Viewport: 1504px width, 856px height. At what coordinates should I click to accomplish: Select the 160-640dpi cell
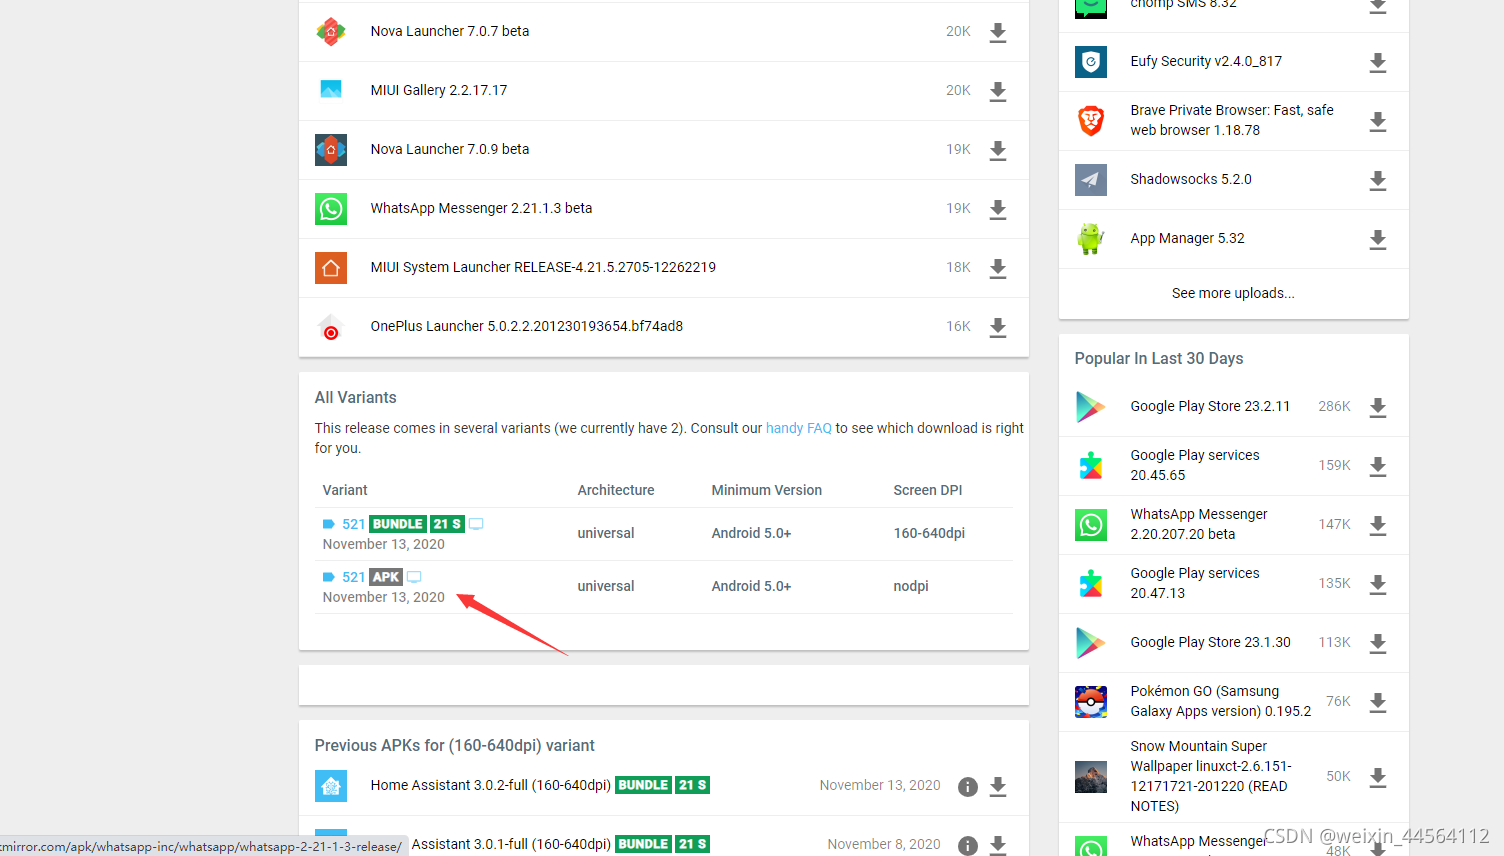929,533
